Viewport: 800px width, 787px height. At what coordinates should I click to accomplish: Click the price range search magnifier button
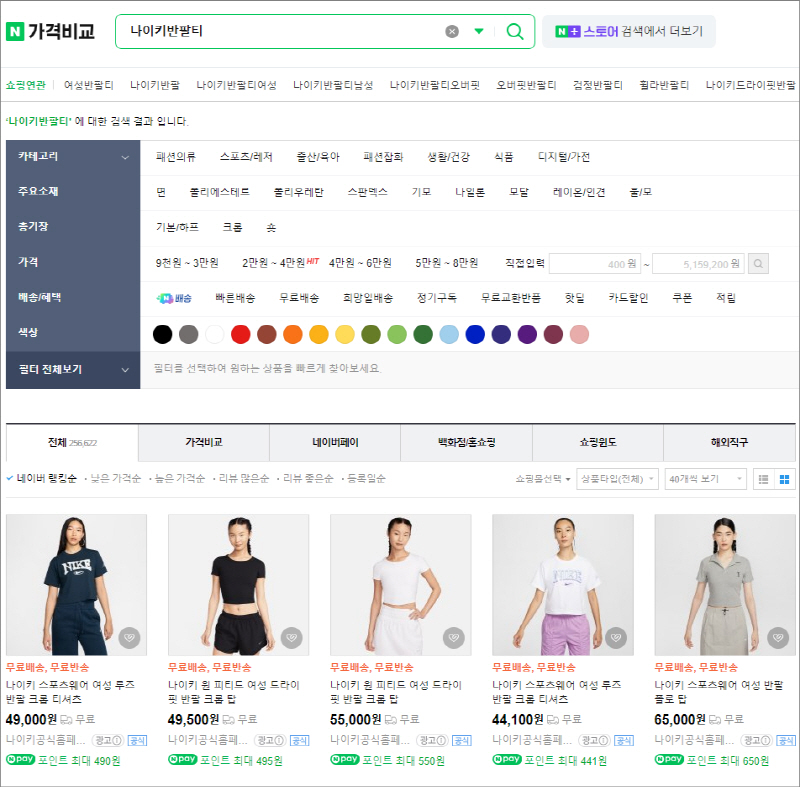point(758,264)
